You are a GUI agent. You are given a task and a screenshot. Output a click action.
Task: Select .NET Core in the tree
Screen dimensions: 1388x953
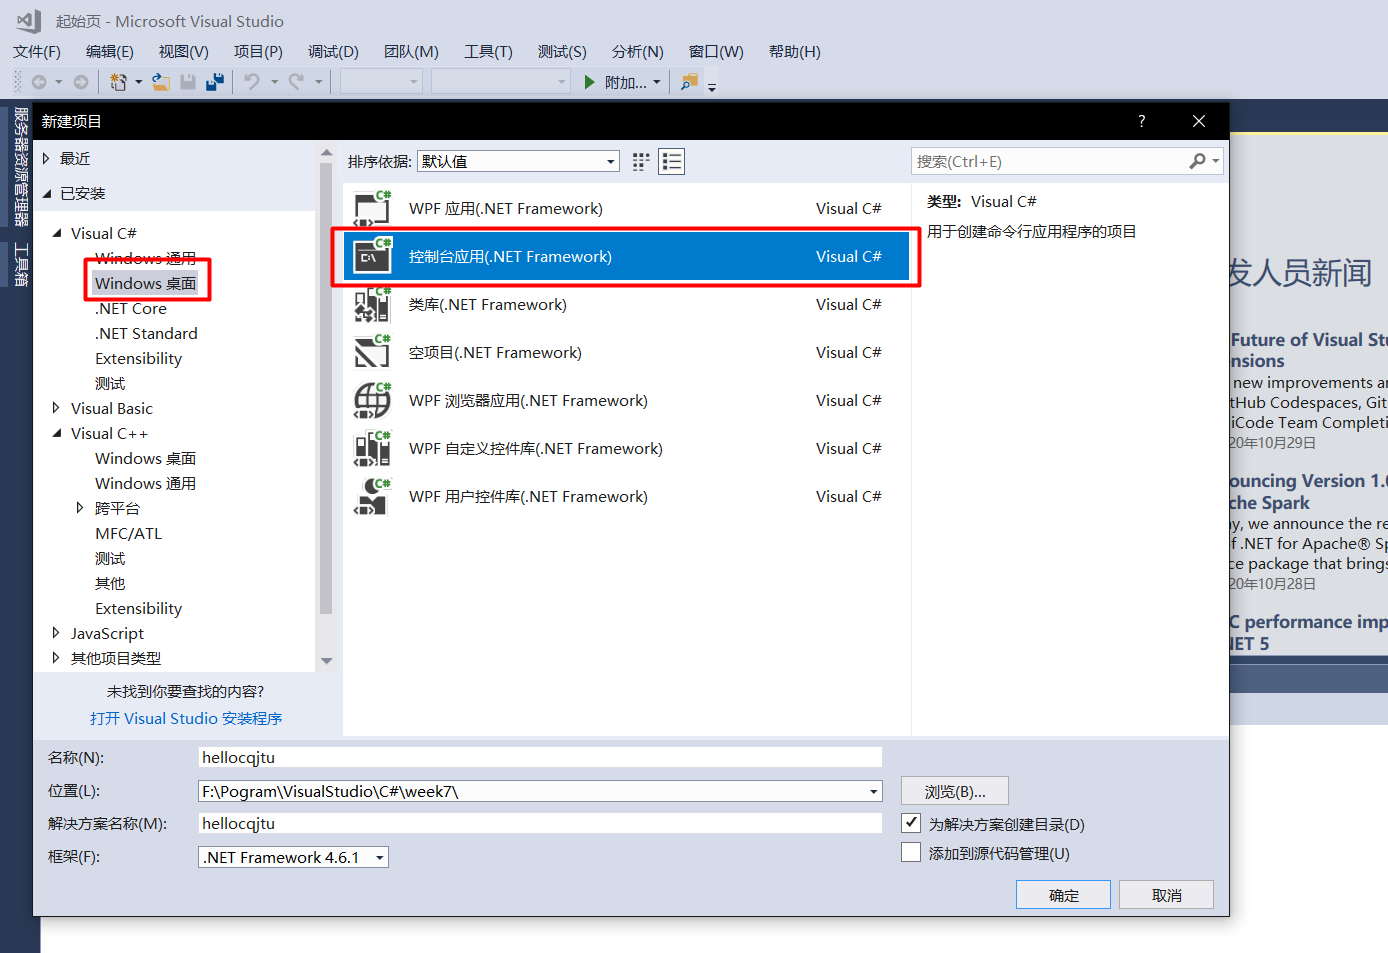pyautogui.click(x=131, y=308)
